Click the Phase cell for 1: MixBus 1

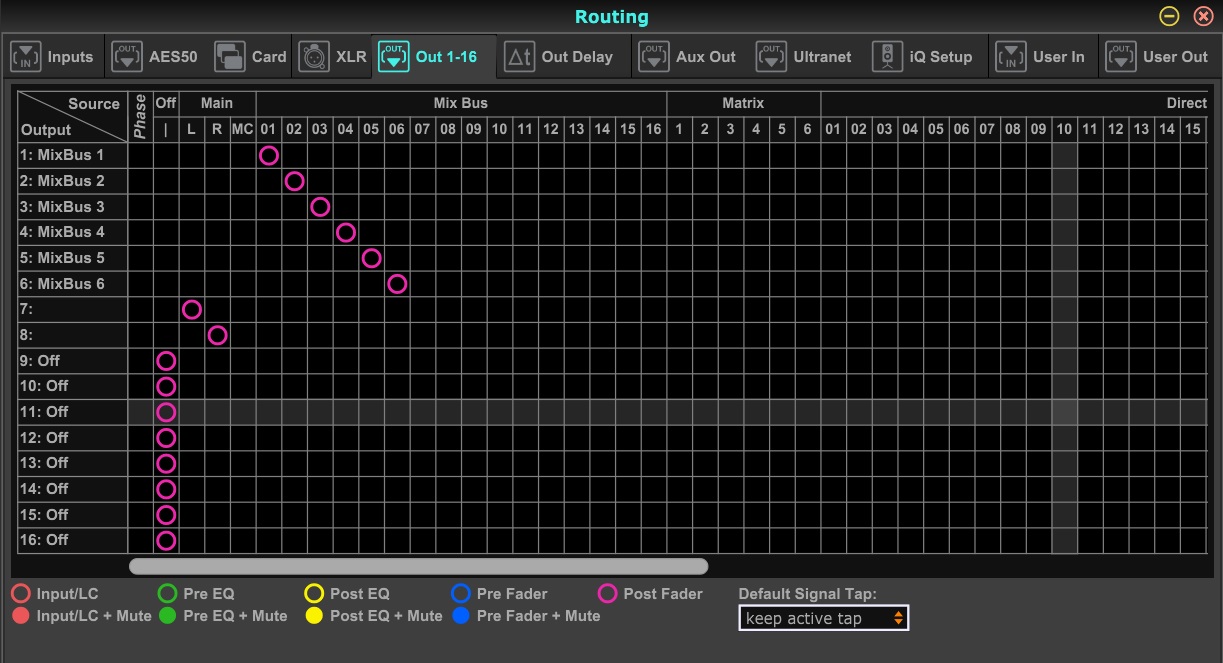click(140, 155)
